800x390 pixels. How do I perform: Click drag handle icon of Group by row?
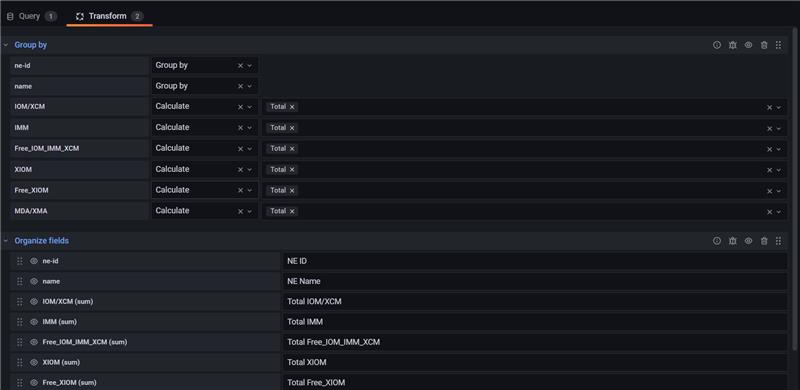[779, 45]
